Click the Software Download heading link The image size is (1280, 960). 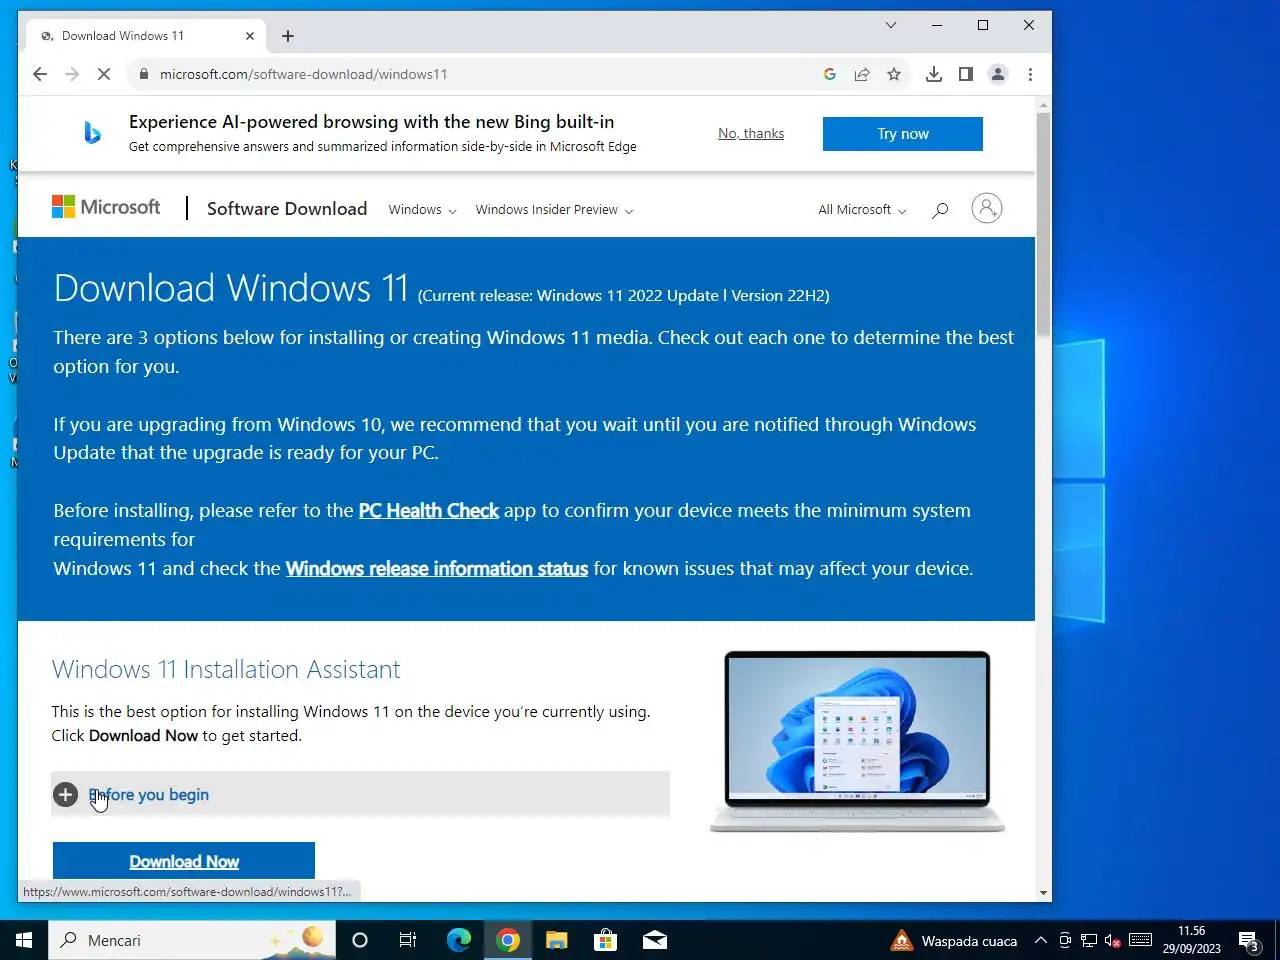(x=287, y=208)
